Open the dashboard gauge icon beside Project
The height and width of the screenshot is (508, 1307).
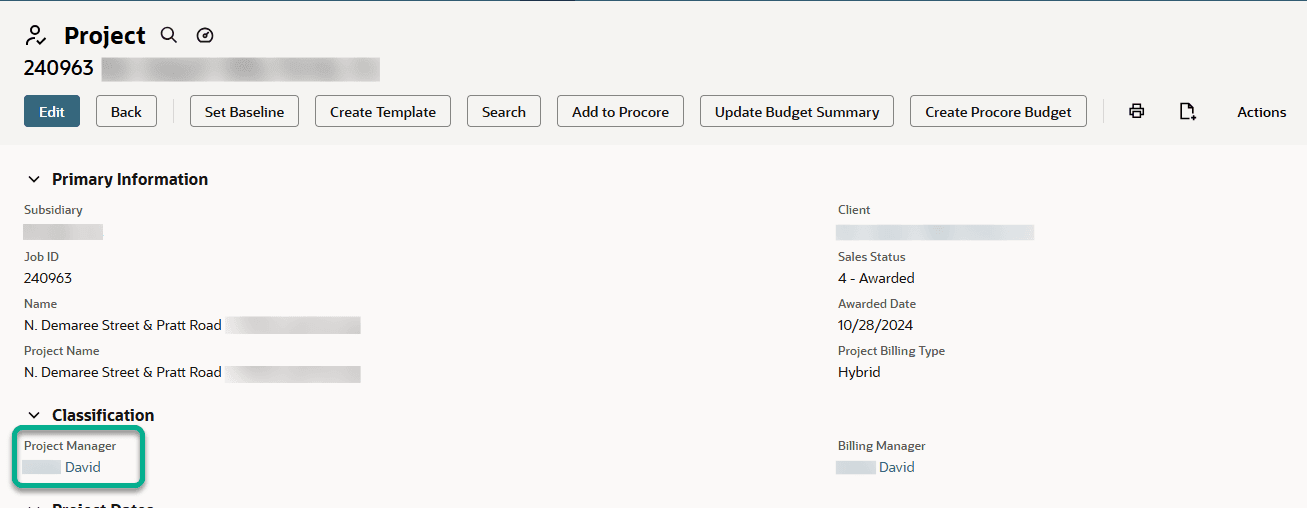click(x=205, y=35)
